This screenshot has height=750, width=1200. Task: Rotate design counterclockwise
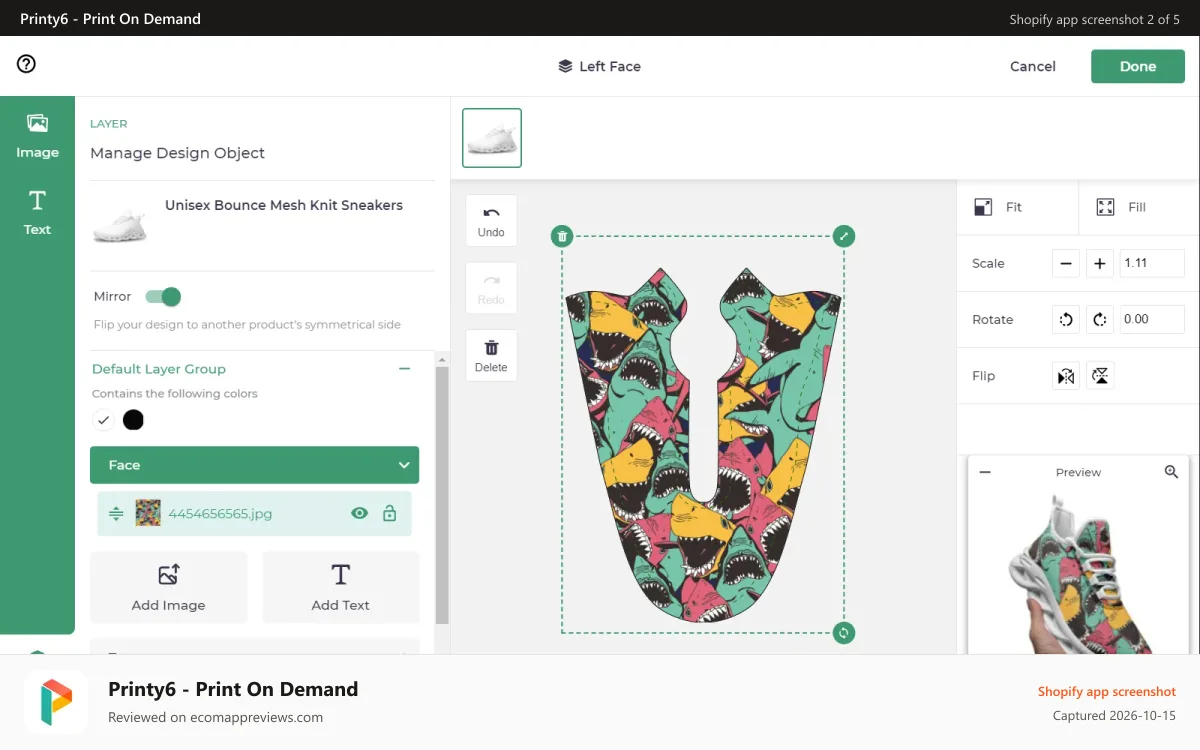coord(1066,320)
